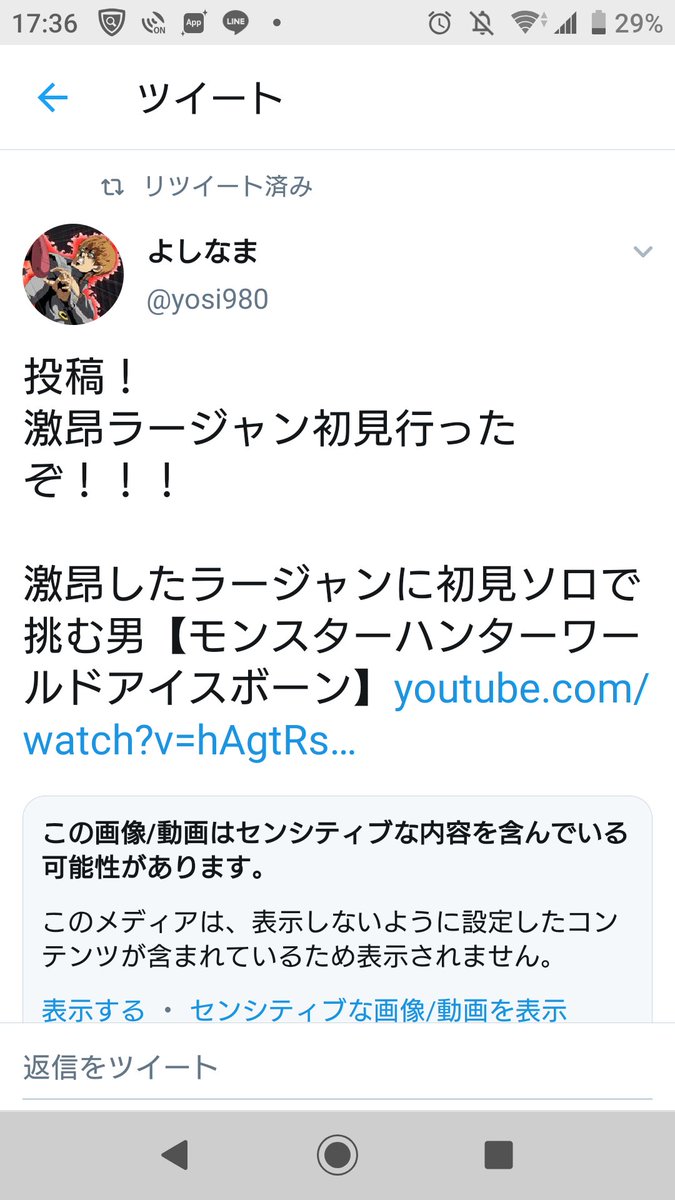Viewport: 675px width, 1200px height.
Task: Tap the ツイート header title
Action: 210,97
